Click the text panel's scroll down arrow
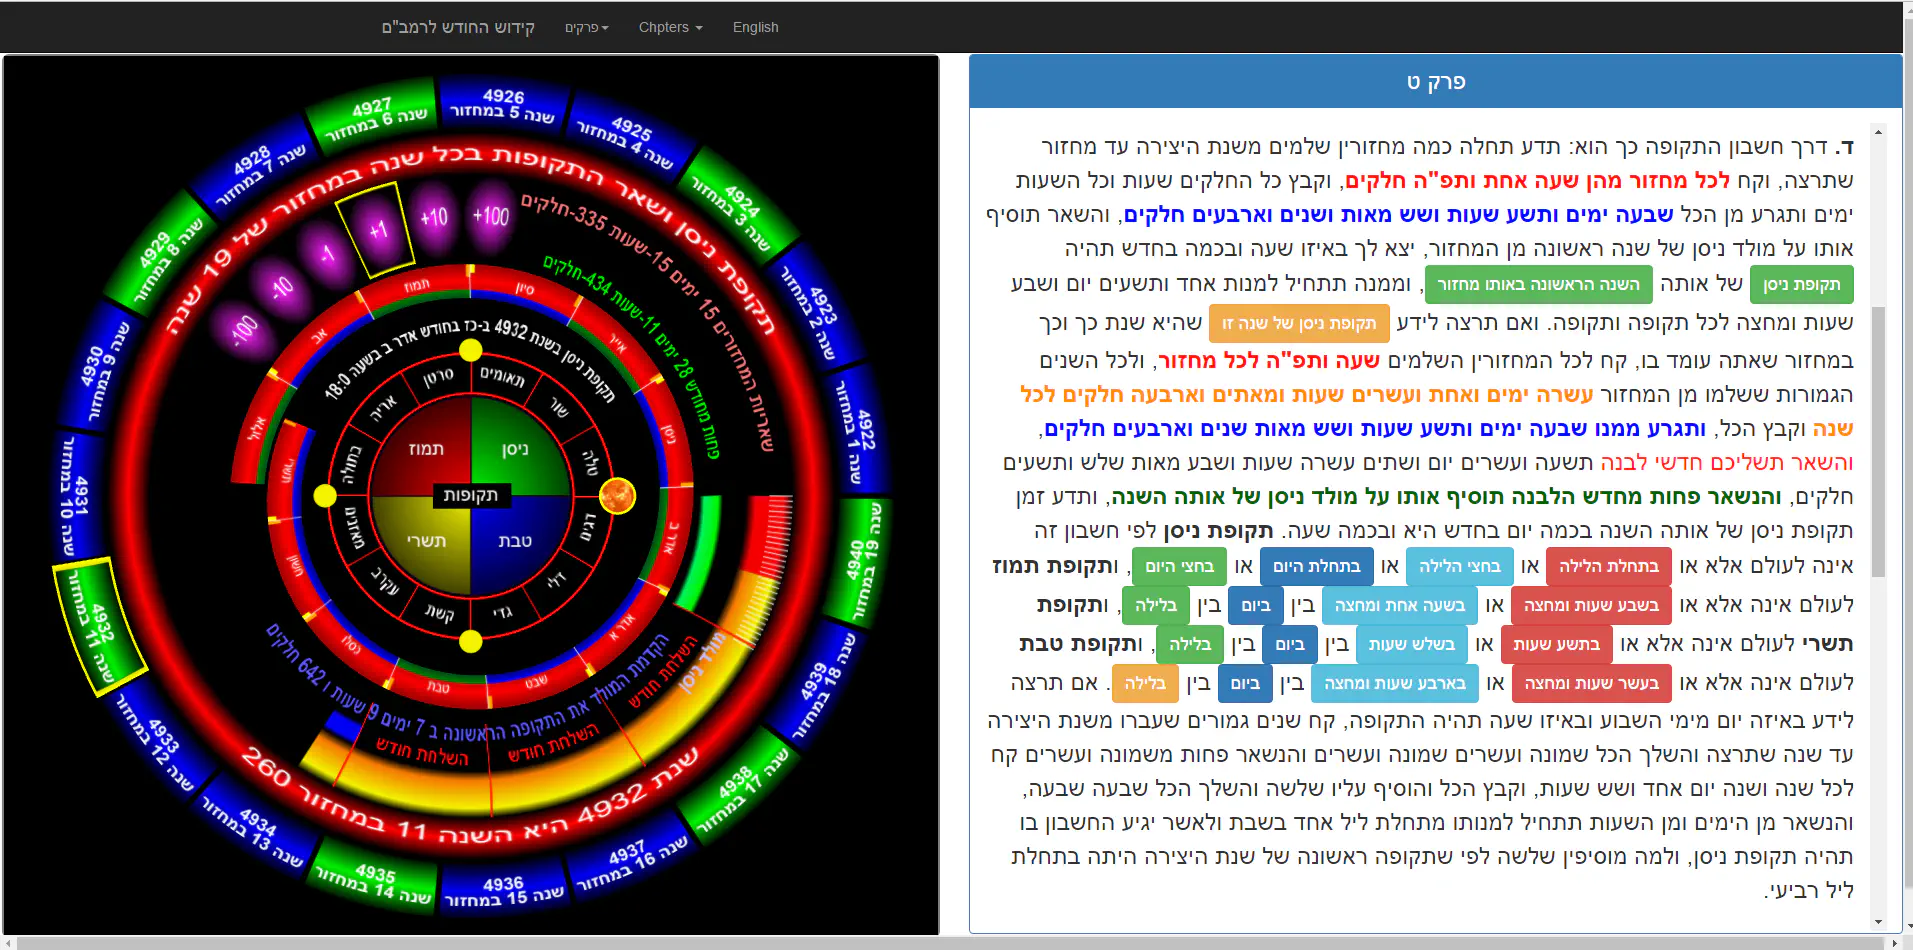 coord(1878,922)
